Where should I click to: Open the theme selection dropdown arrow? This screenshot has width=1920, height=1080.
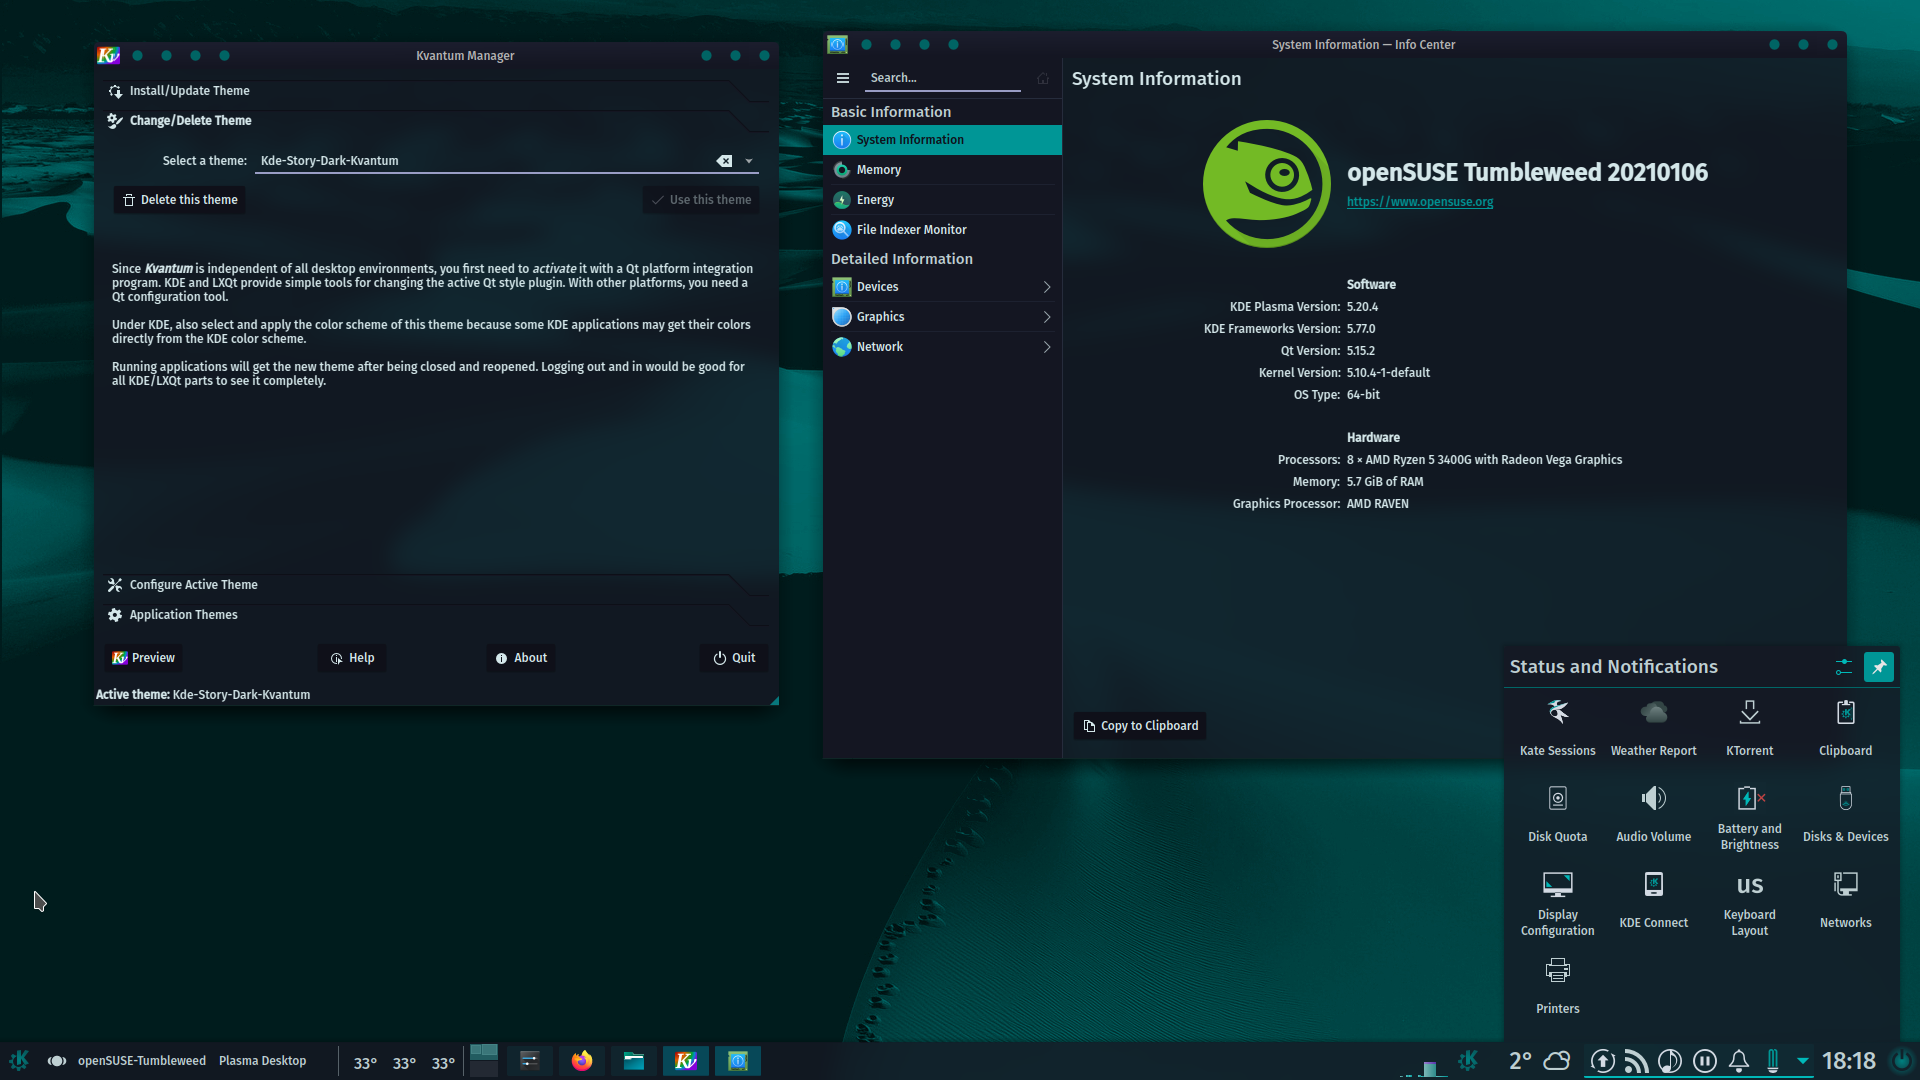coord(749,161)
